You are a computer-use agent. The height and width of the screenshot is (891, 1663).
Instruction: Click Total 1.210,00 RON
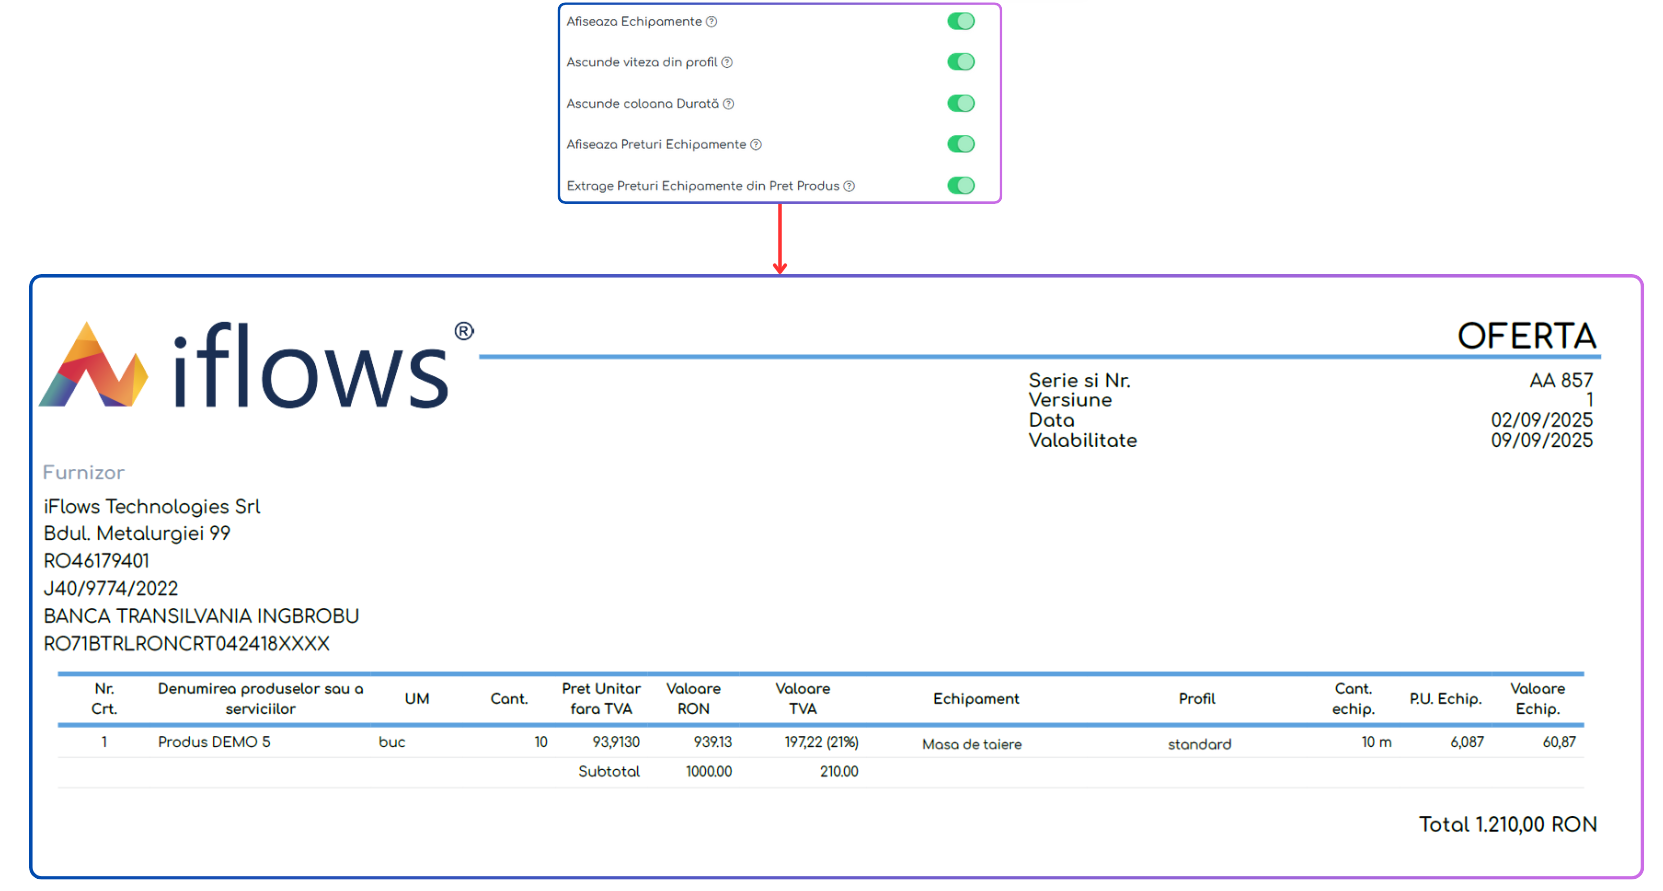(1508, 825)
